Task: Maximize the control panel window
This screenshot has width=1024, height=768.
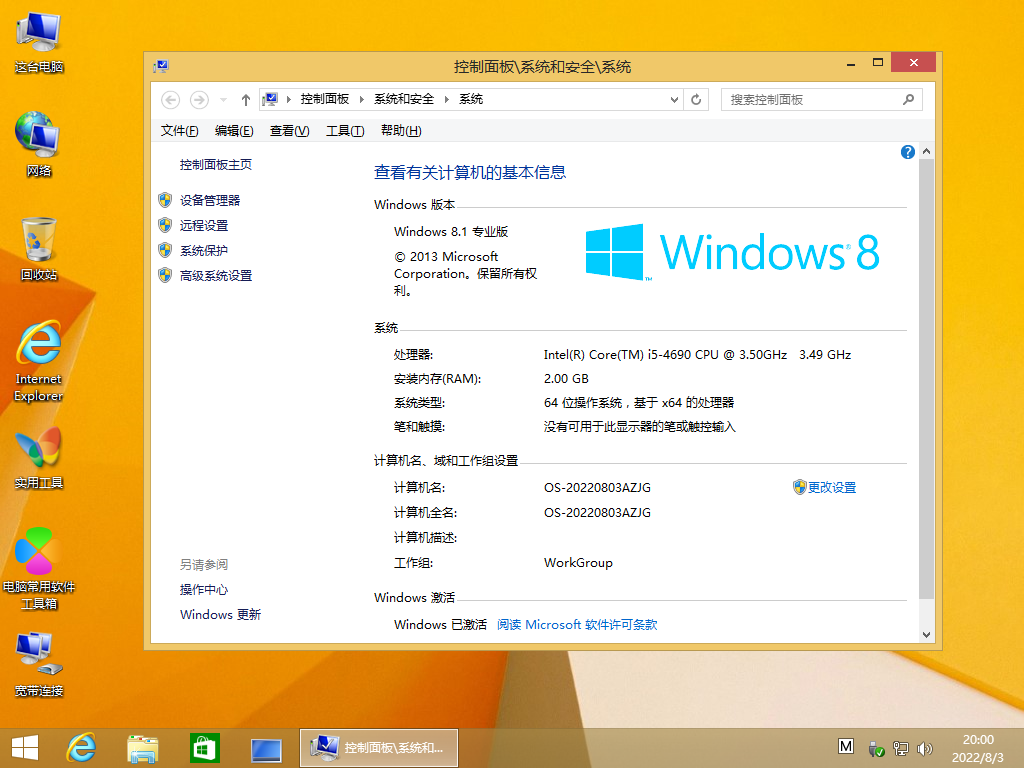Action: [x=878, y=63]
